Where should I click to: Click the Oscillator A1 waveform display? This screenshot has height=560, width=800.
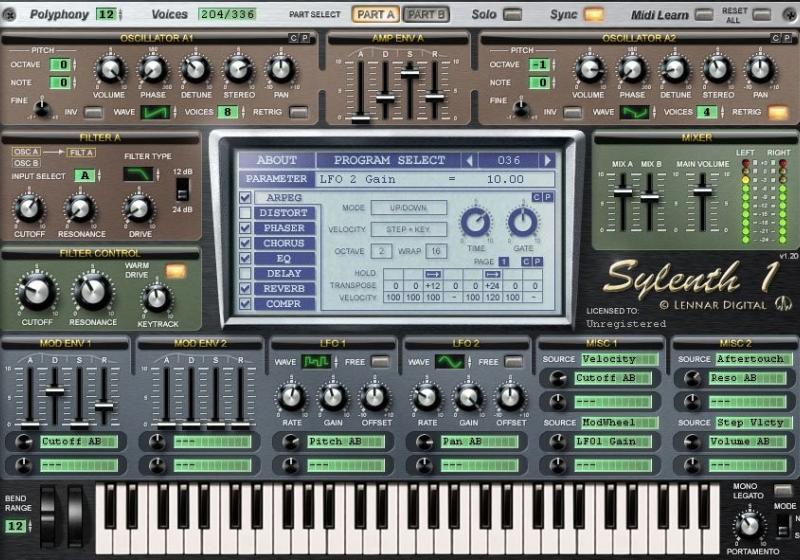pos(155,112)
